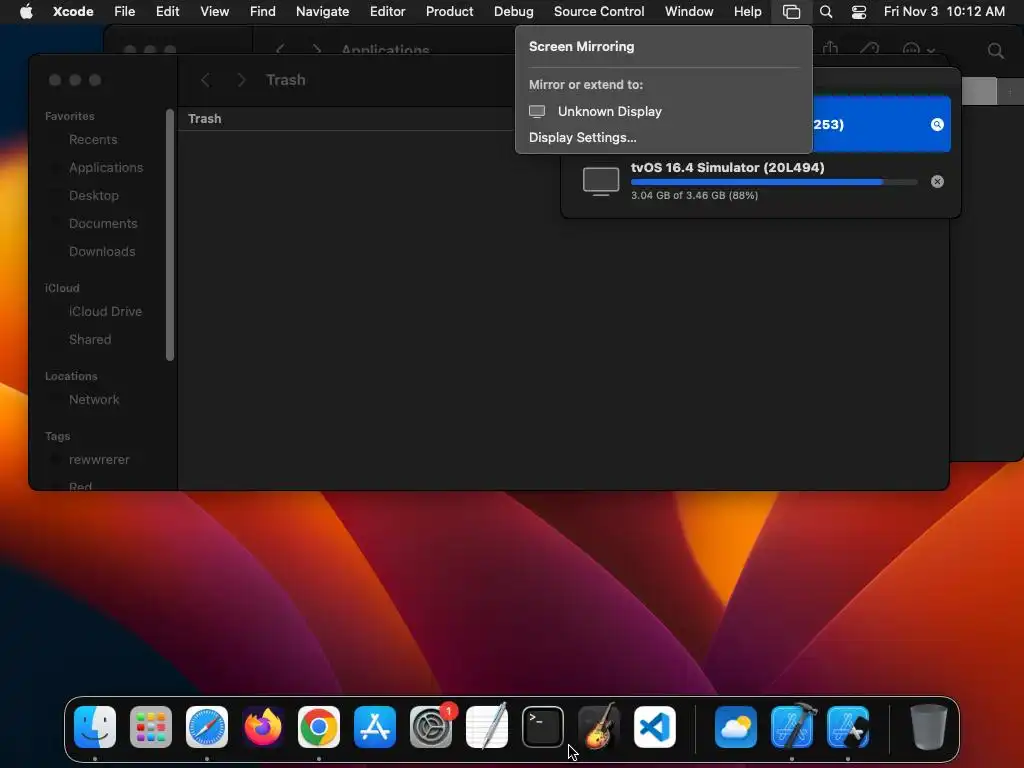The height and width of the screenshot is (768, 1024).
Task: Click the tvOS 16.4 Simulator progress bar
Action: [x=774, y=182]
